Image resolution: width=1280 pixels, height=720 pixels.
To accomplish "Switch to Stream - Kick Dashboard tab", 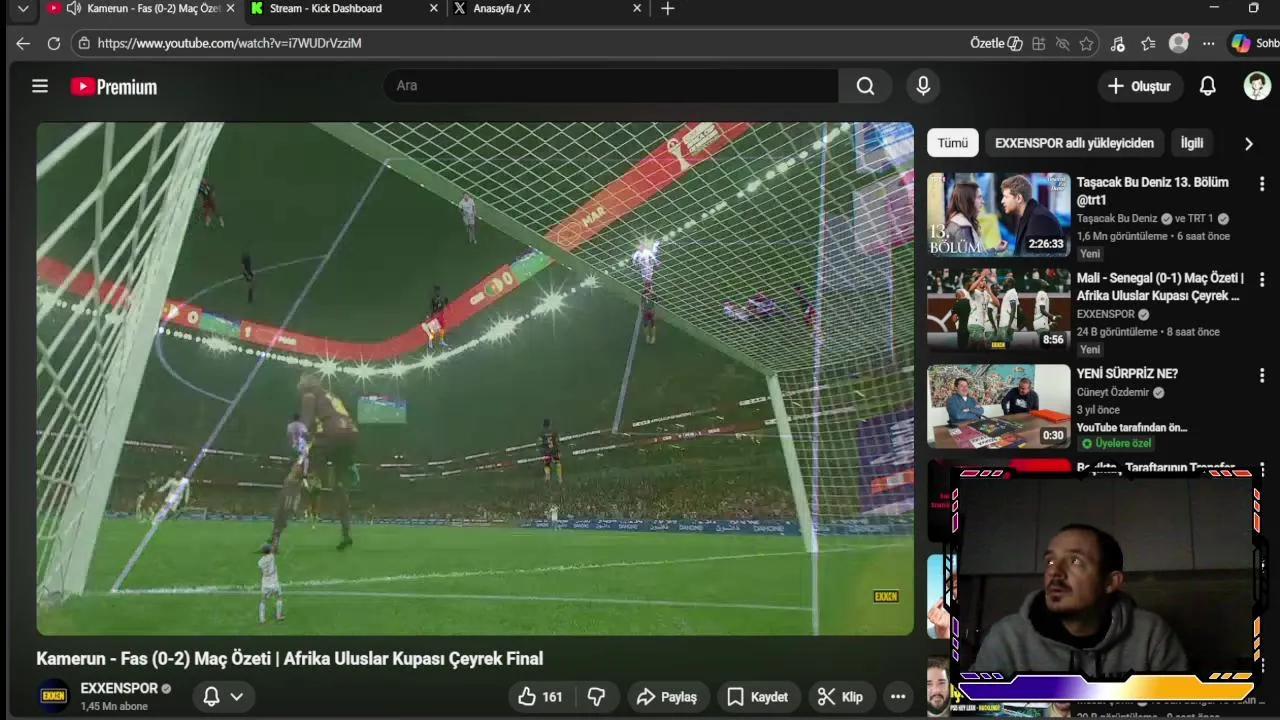I will (x=326, y=8).
